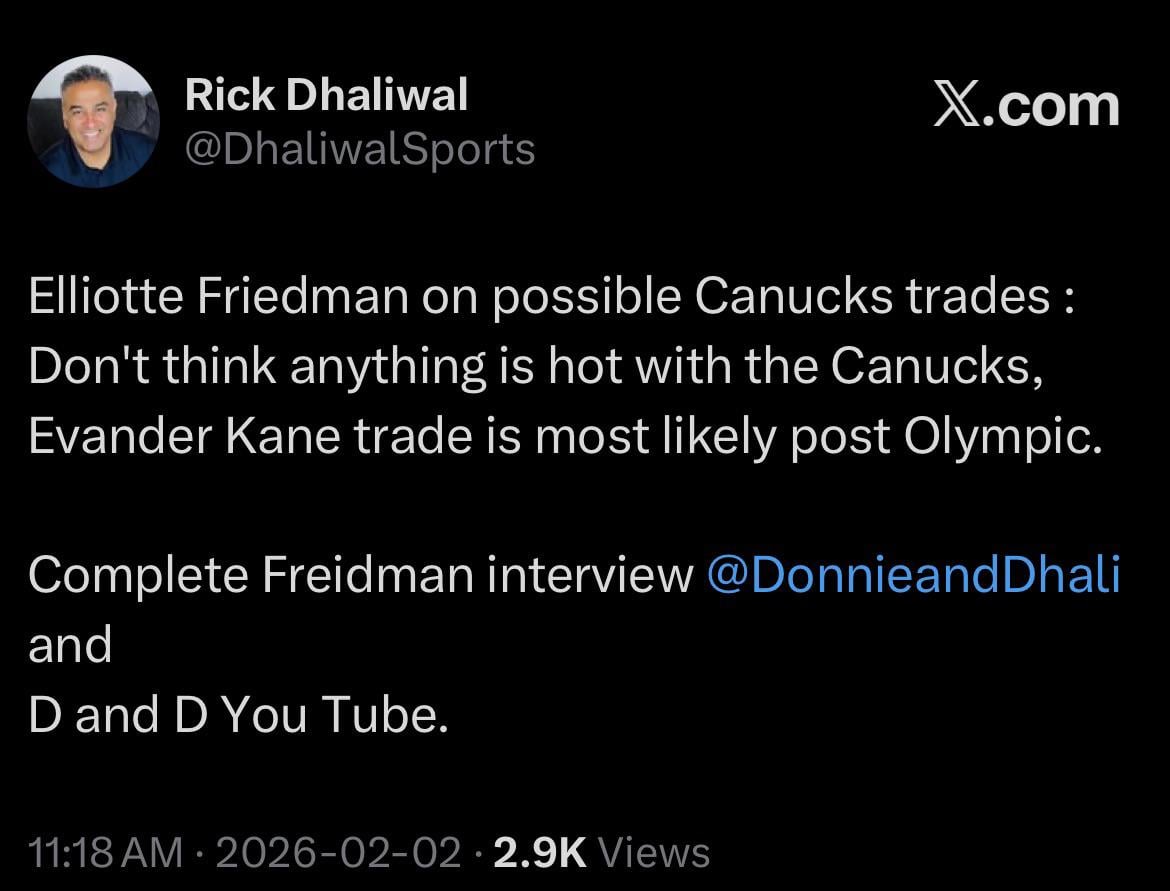Click the @DhaliwalSports handle
Viewport: 1170px width, 891px height.
click(361, 148)
